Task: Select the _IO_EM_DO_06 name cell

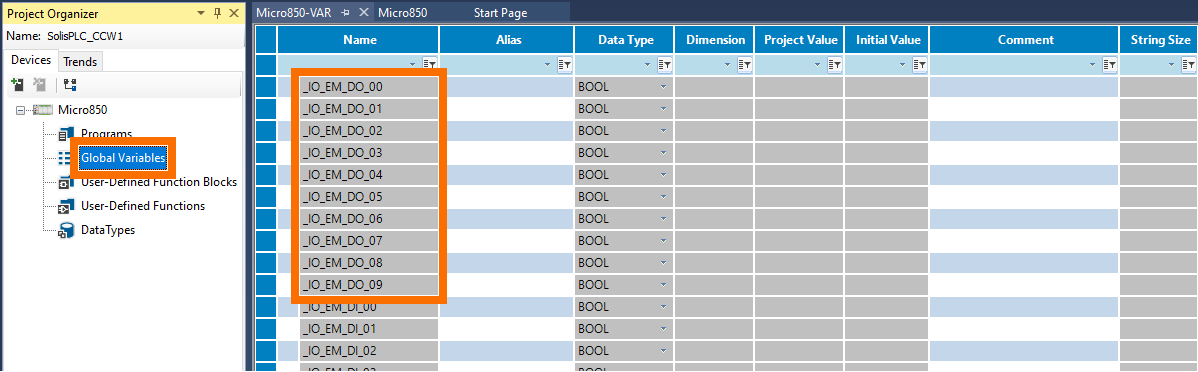Action: tap(369, 219)
